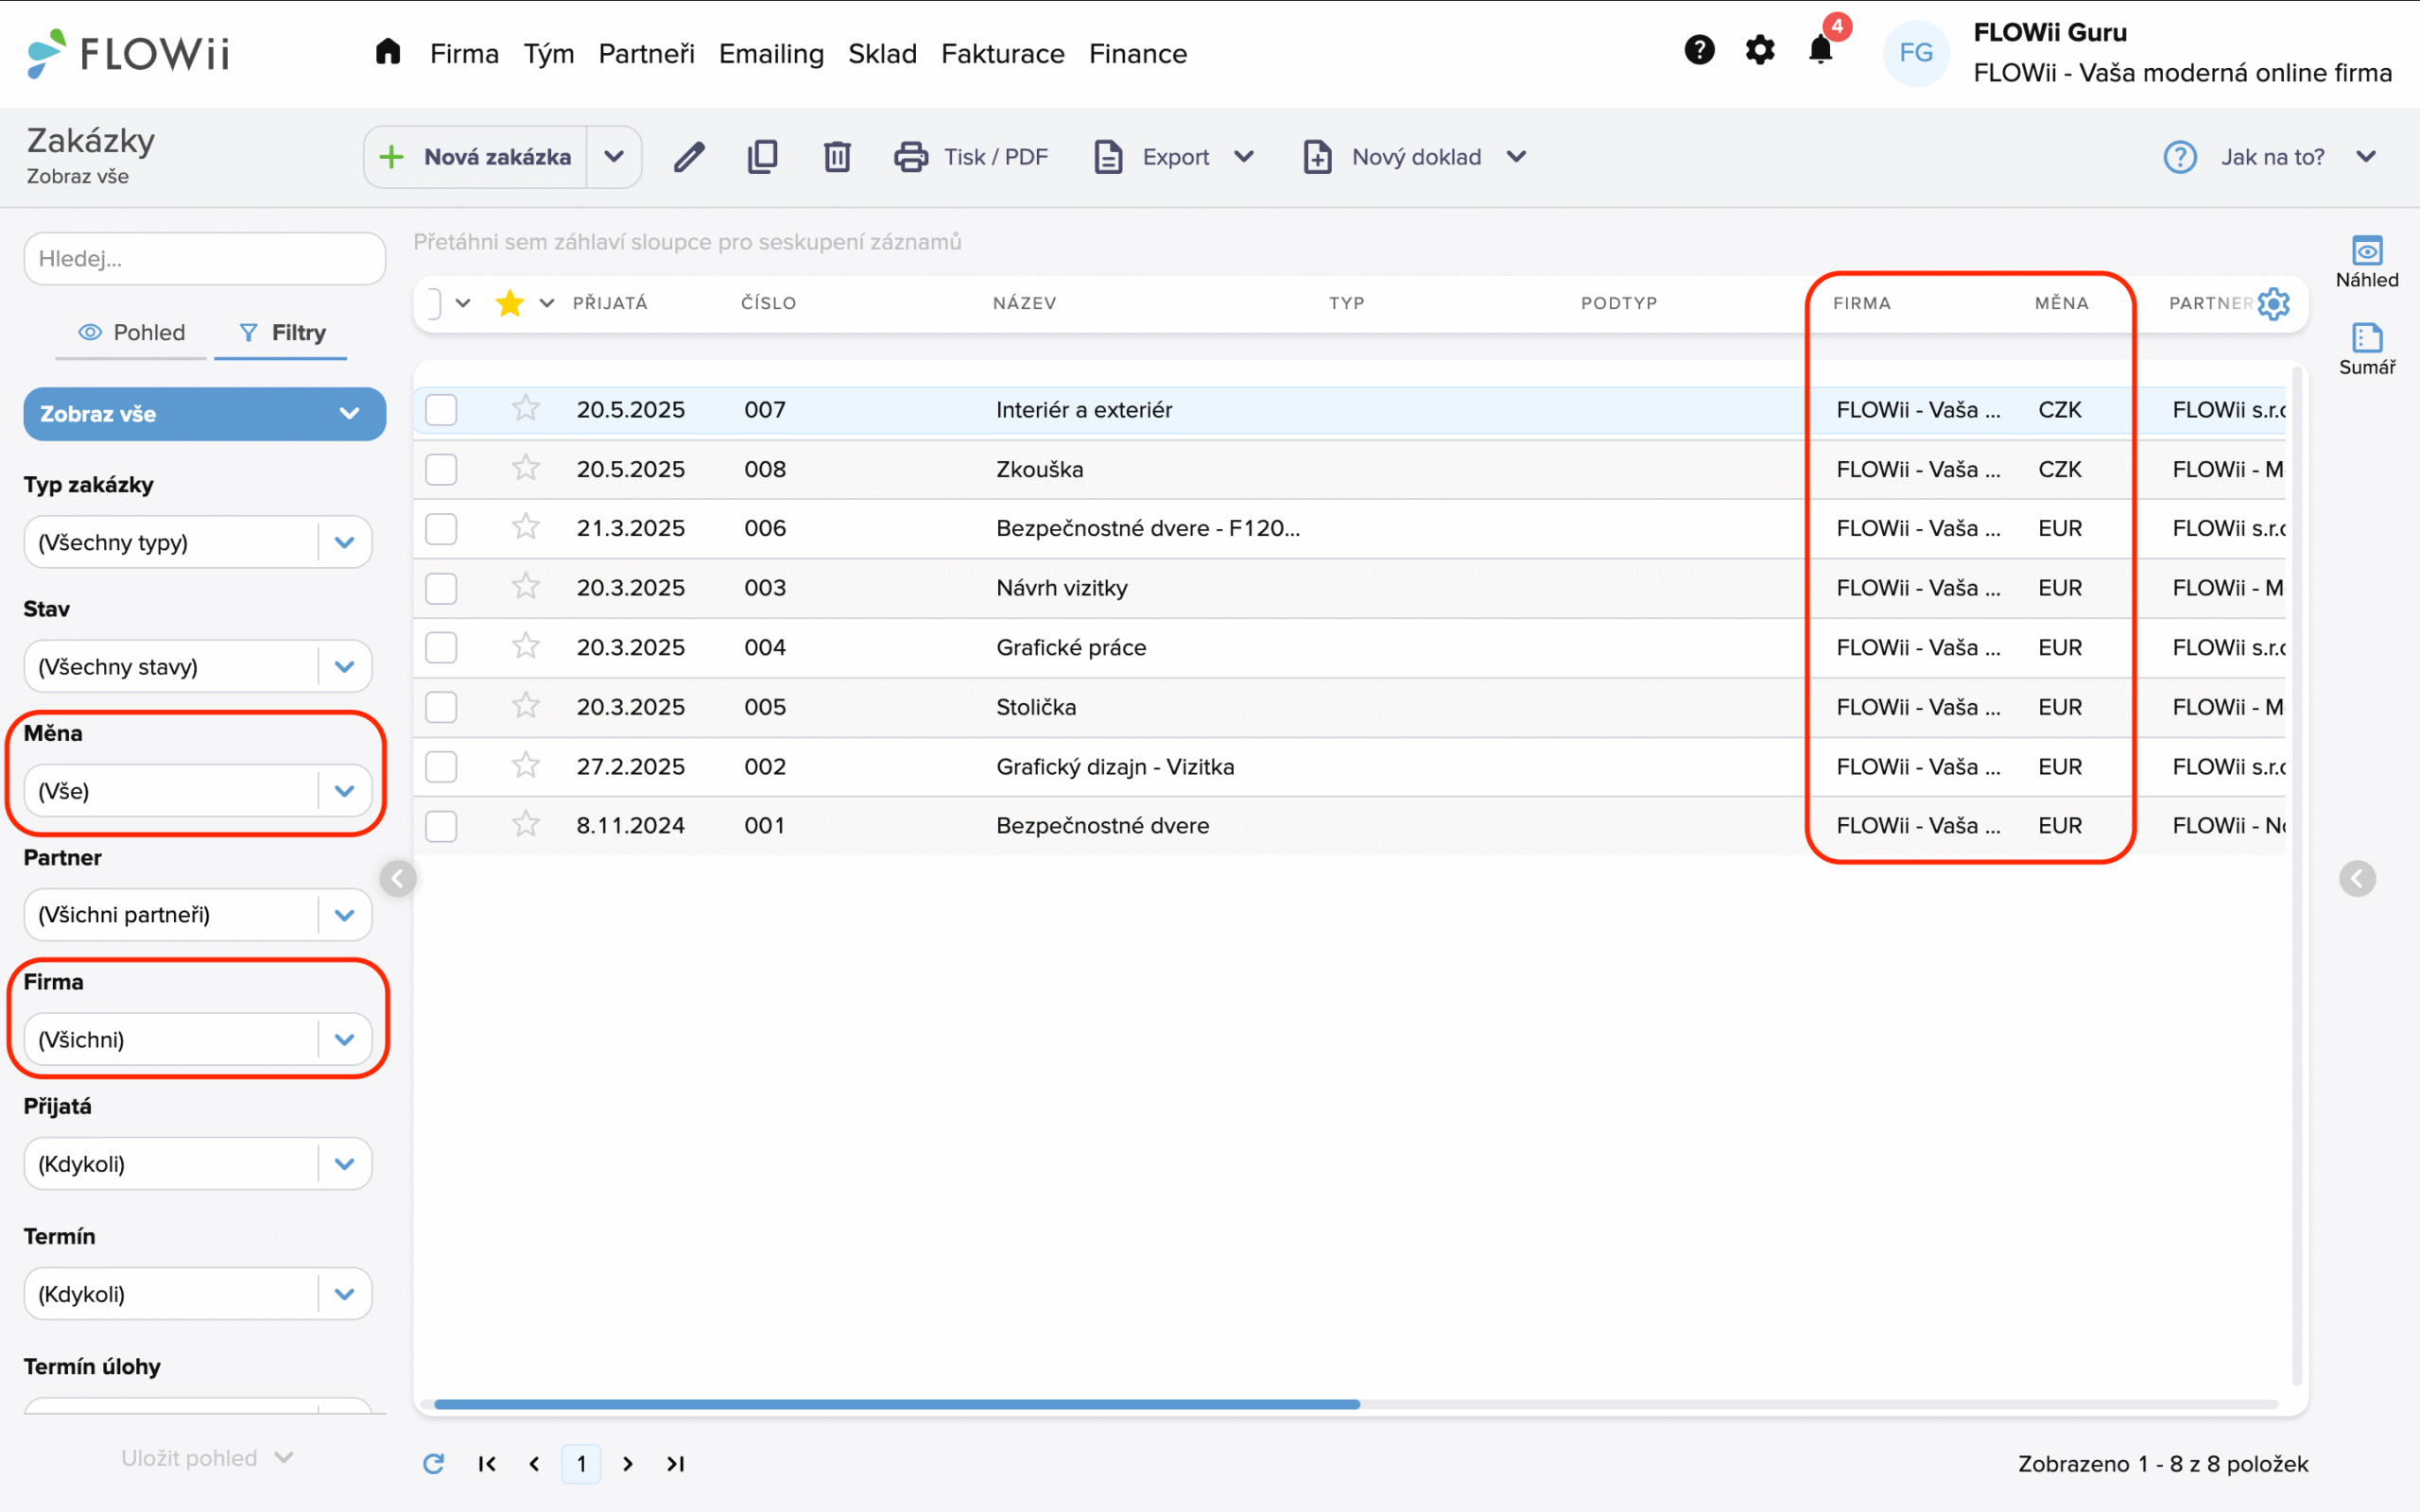
Task: Open the Sklad menu
Action: coord(882,53)
